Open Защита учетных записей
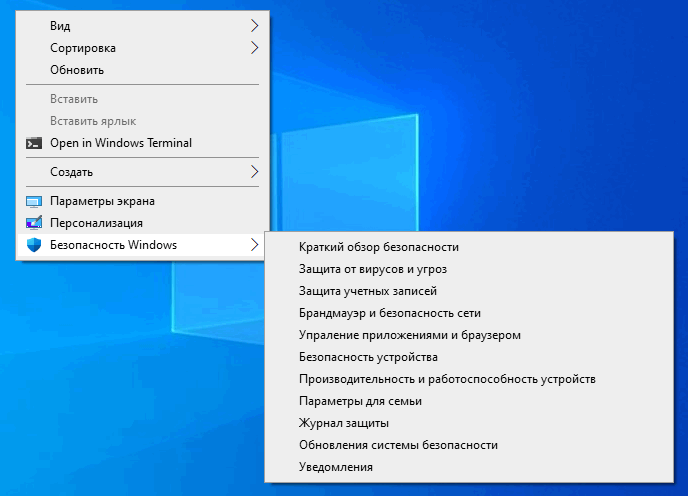Viewport: 688px width, 496px height. (469, 291)
